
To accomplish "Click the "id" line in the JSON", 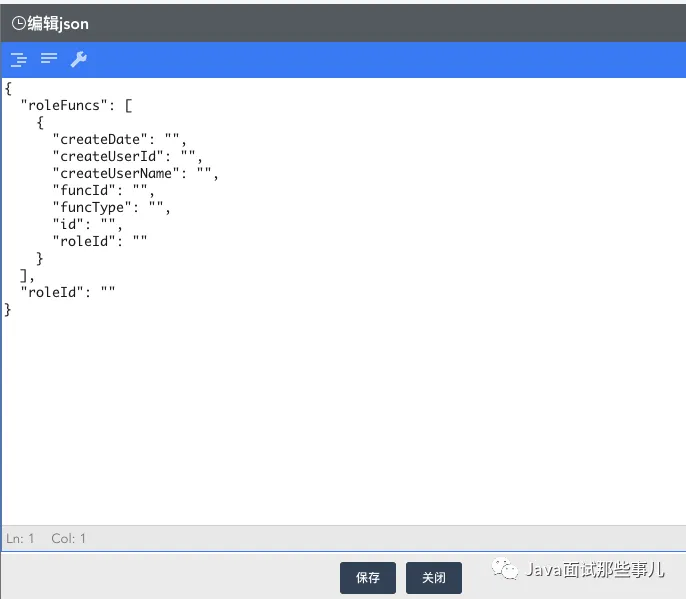I will tap(87, 224).
